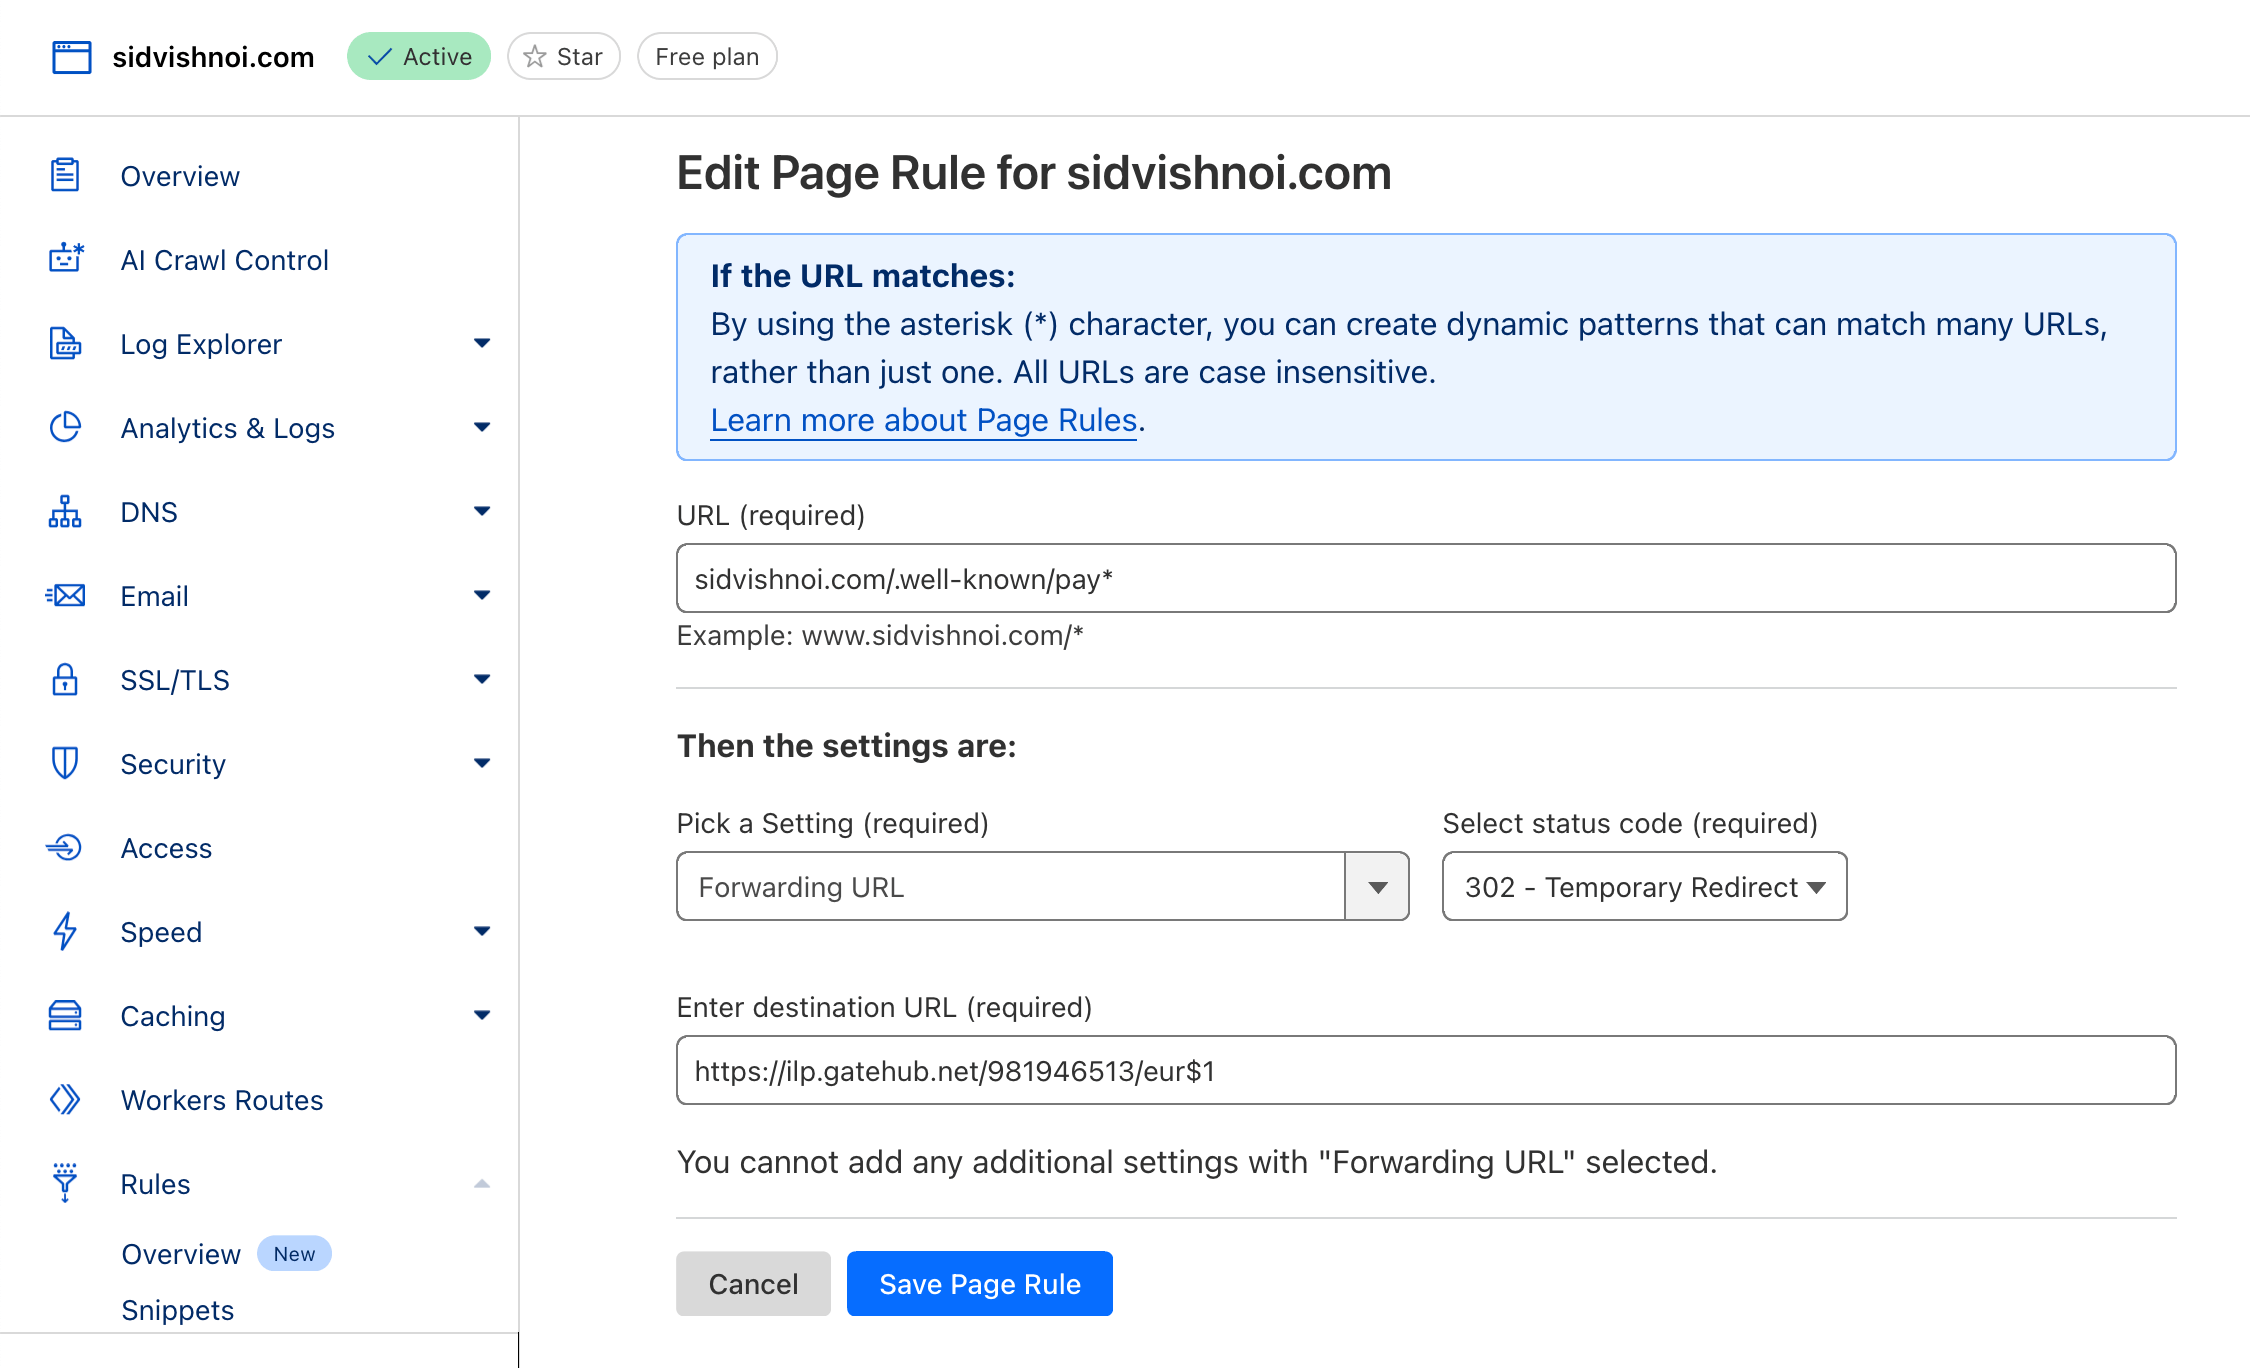Click the SSL/TLS lock icon
Screen dimensions: 2250x1368
point(64,680)
